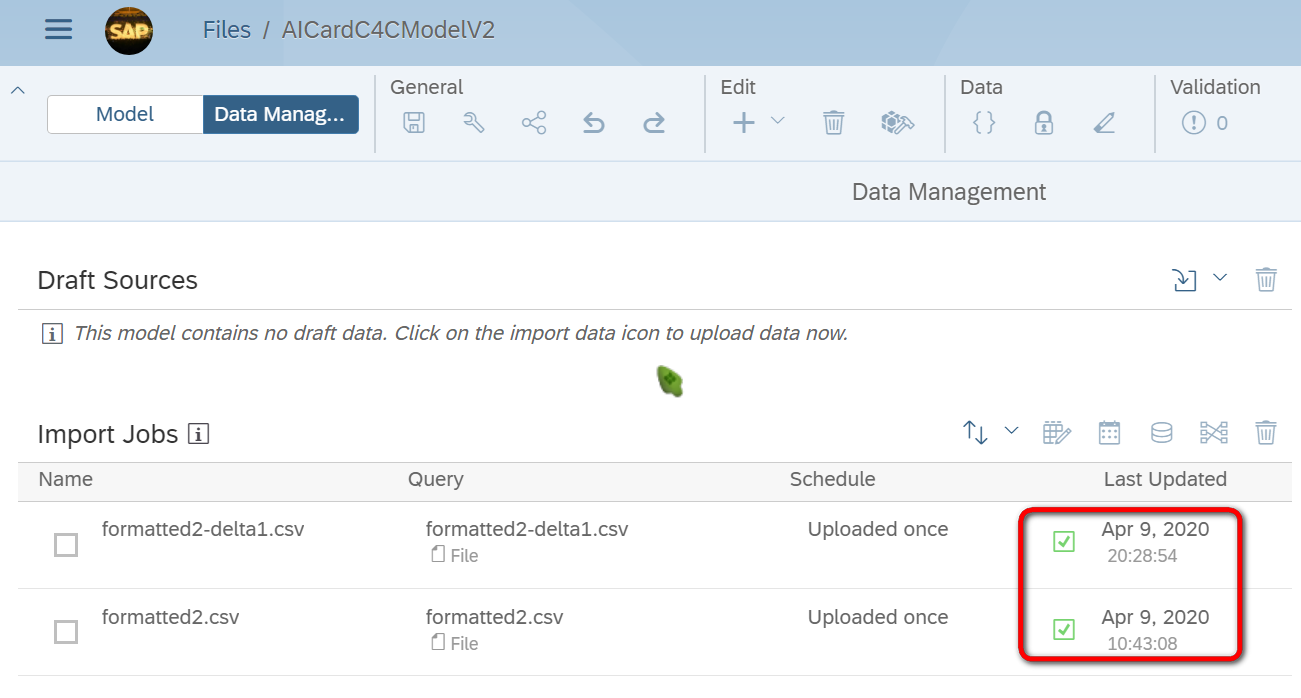The image size is (1301, 698).
Task: Click the timestamp 10:43:08
Action: pos(1142,644)
